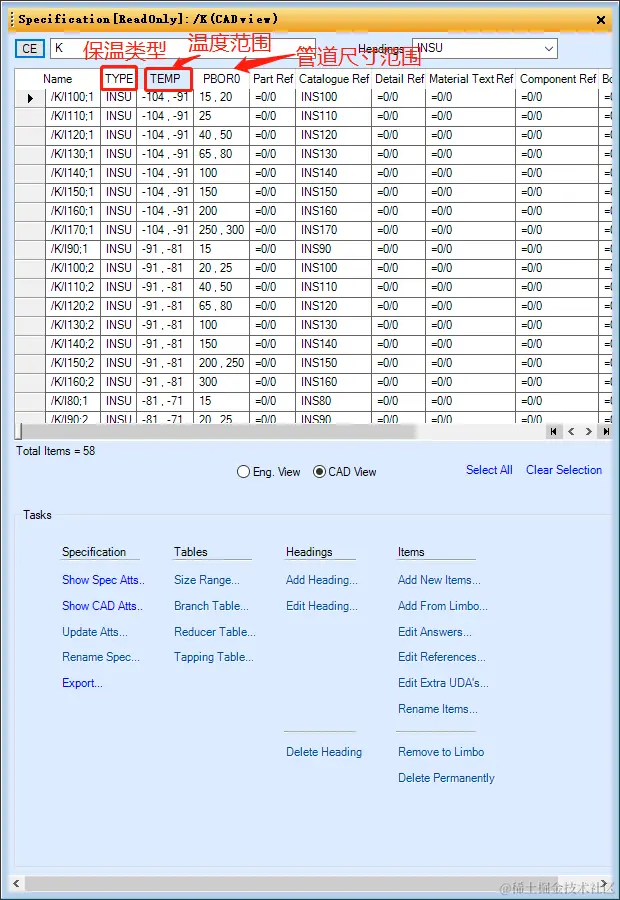
Task: Open Rename Spec... task
Action: tap(100, 657)
